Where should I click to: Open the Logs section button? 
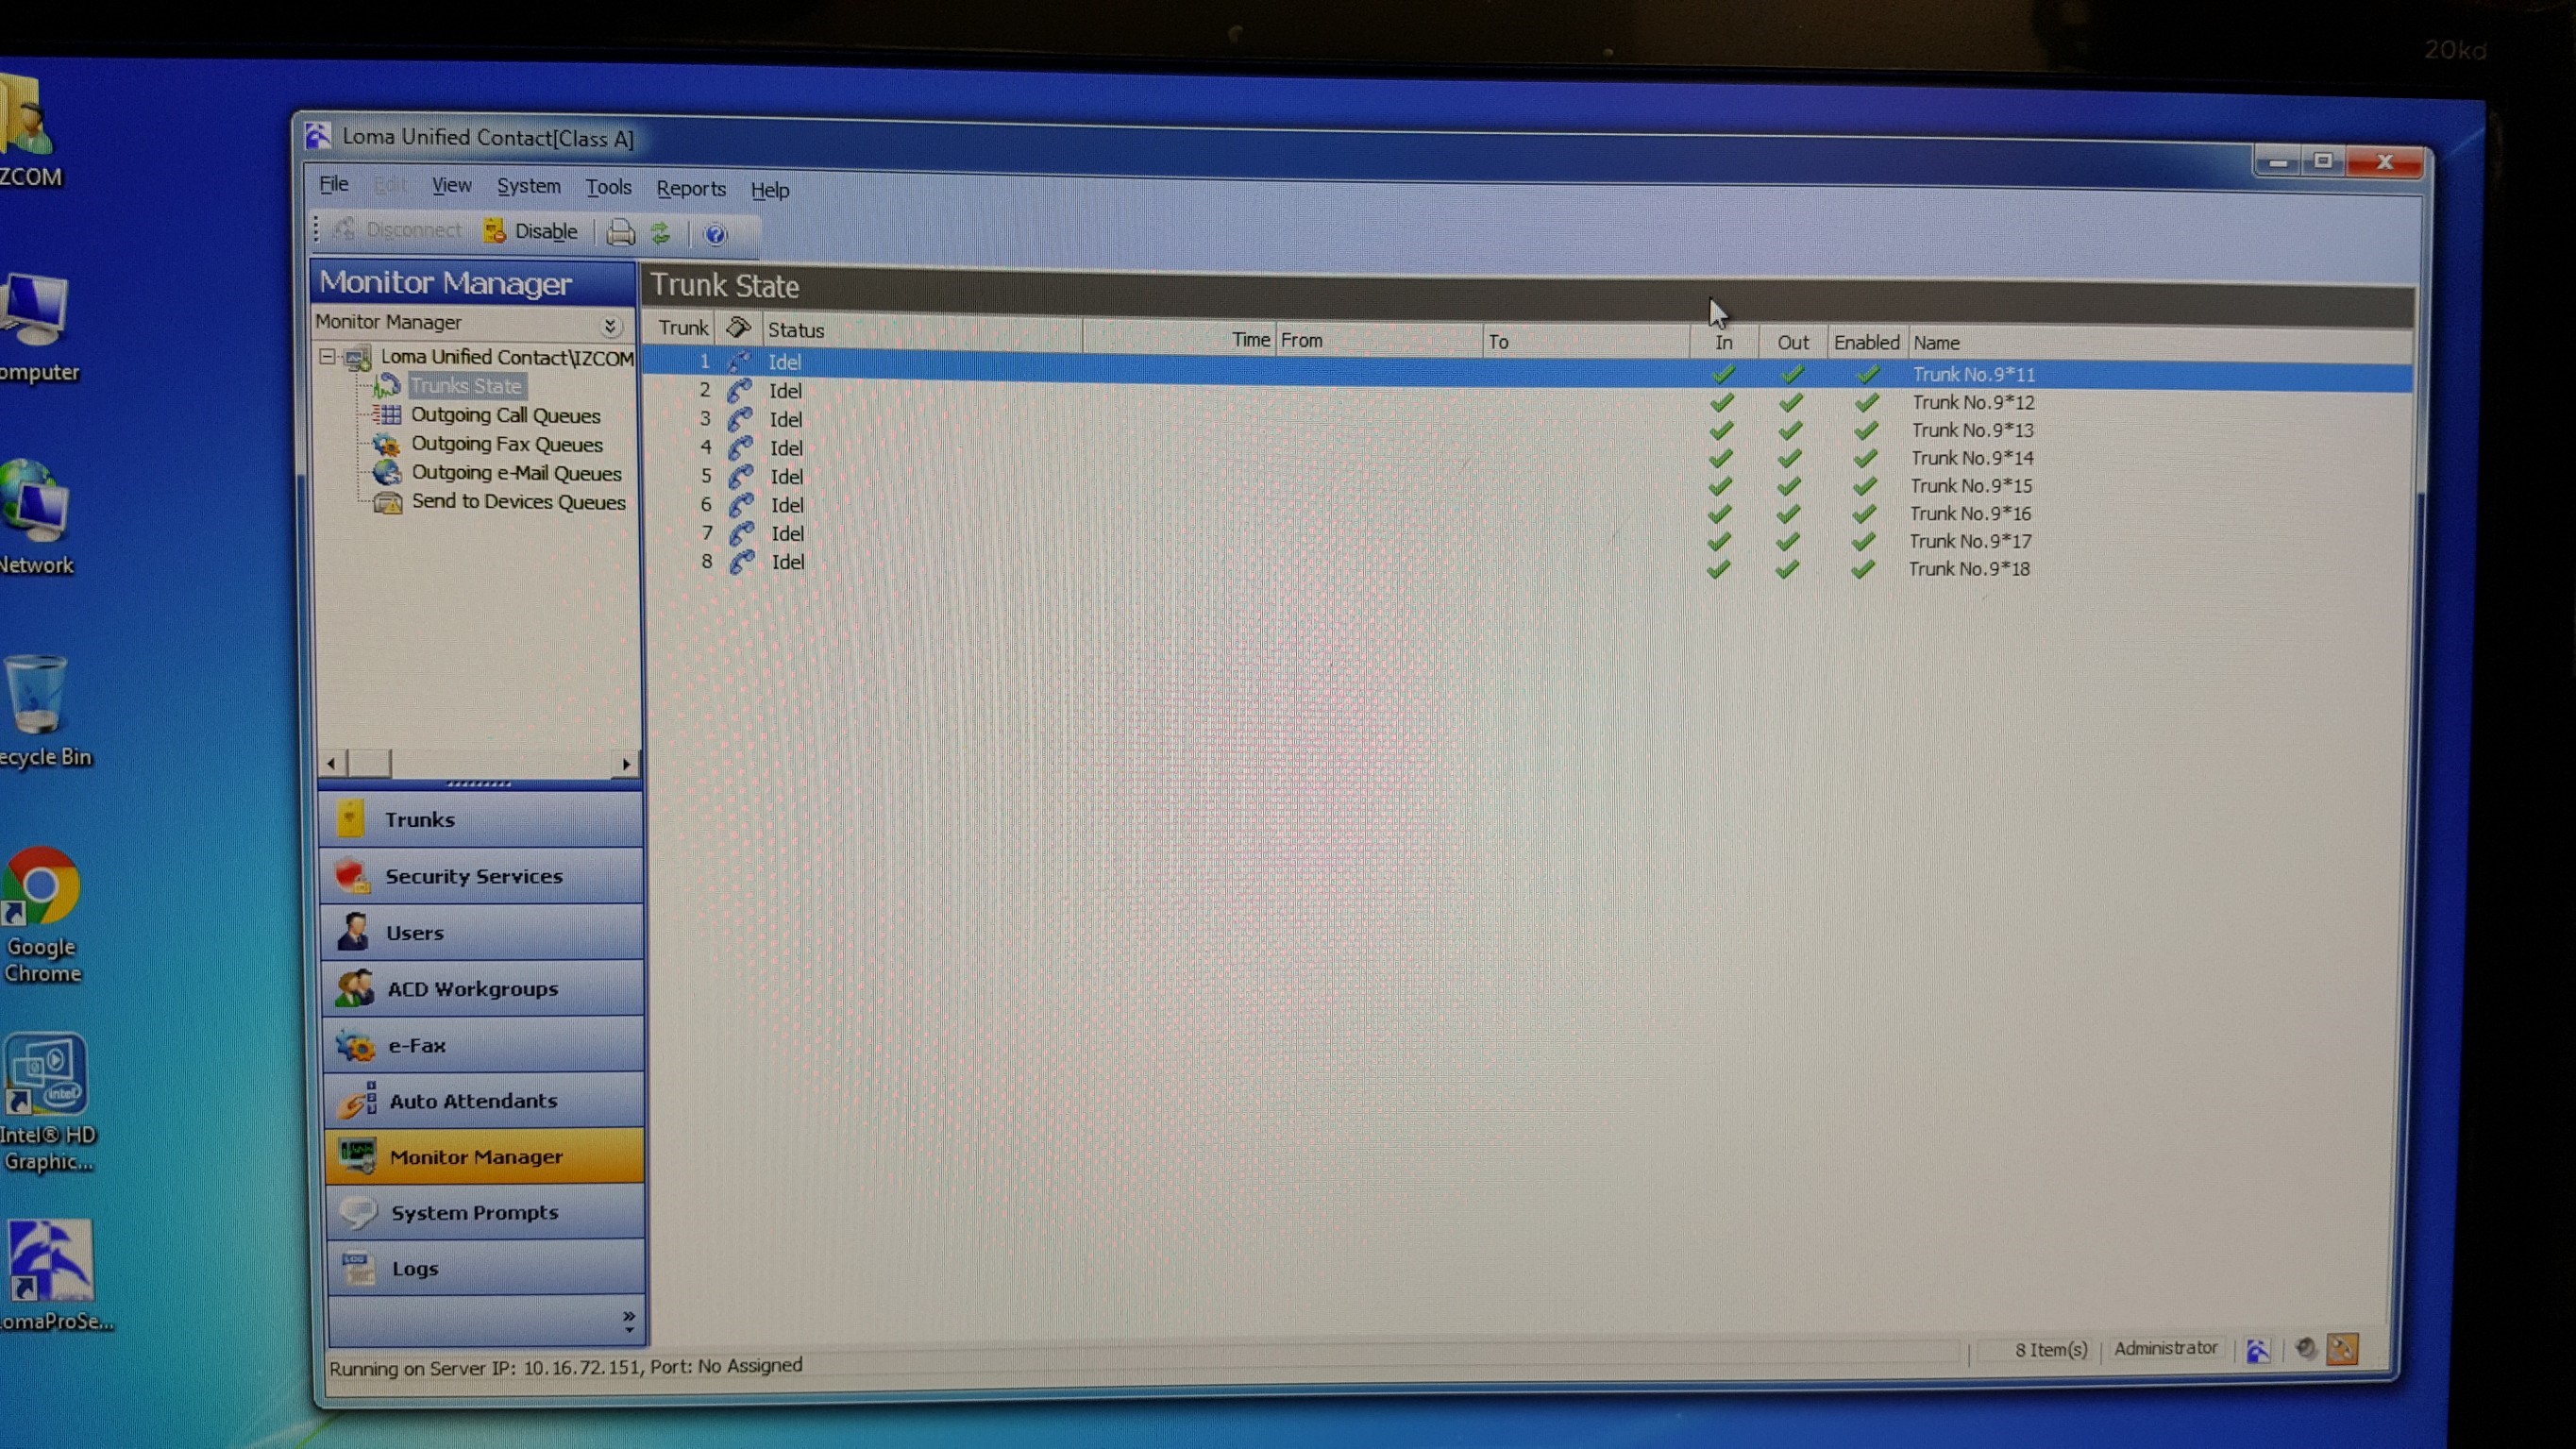point(415,1269)
